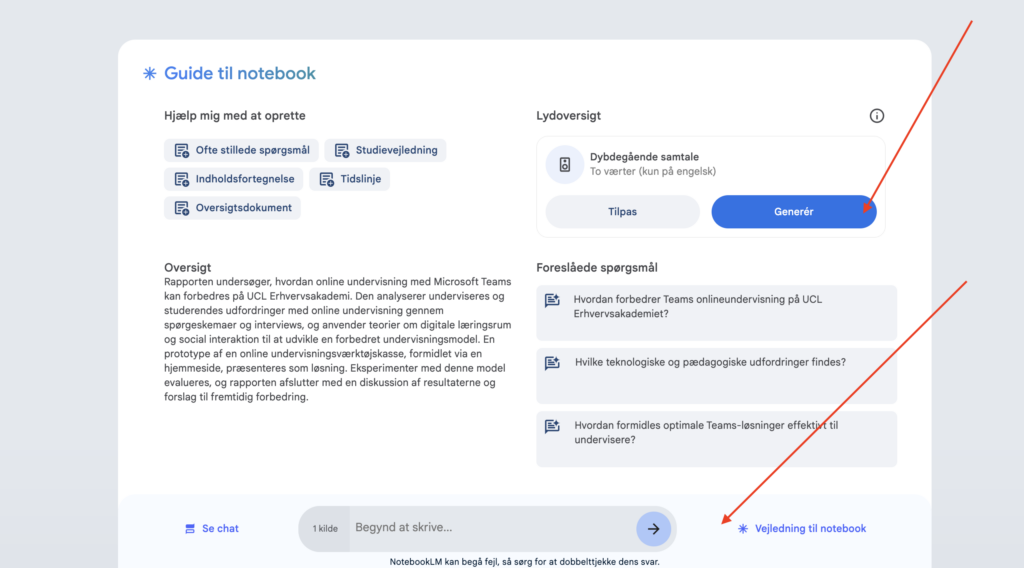Click the document icon on Tidslinje

coord(327,180)
